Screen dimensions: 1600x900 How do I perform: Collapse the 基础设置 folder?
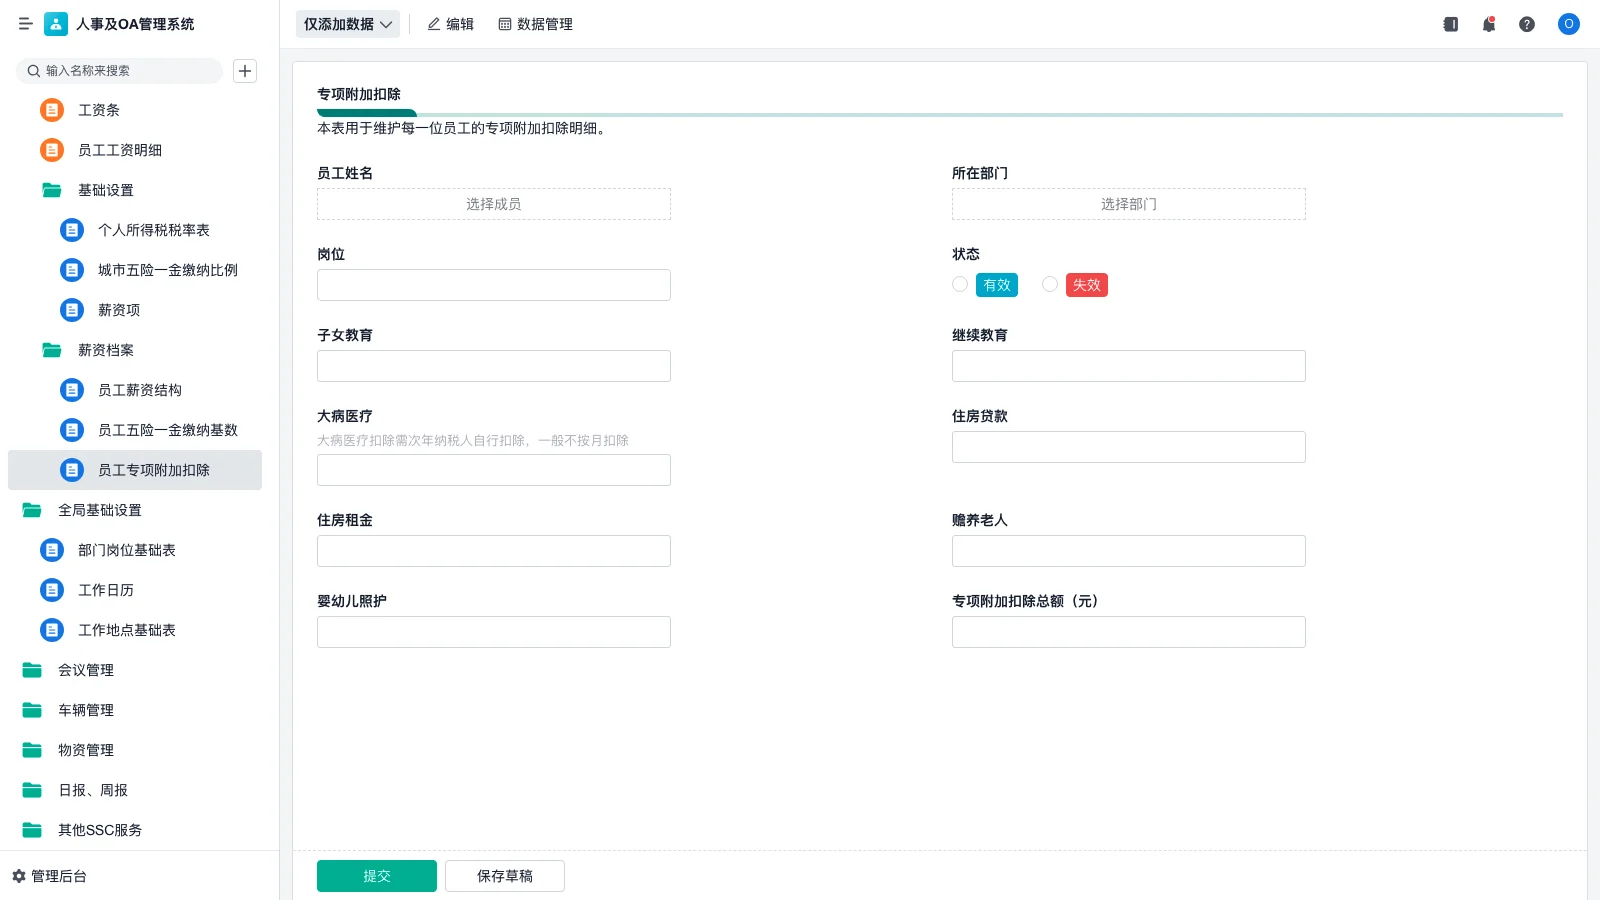[x=104, y=190]
